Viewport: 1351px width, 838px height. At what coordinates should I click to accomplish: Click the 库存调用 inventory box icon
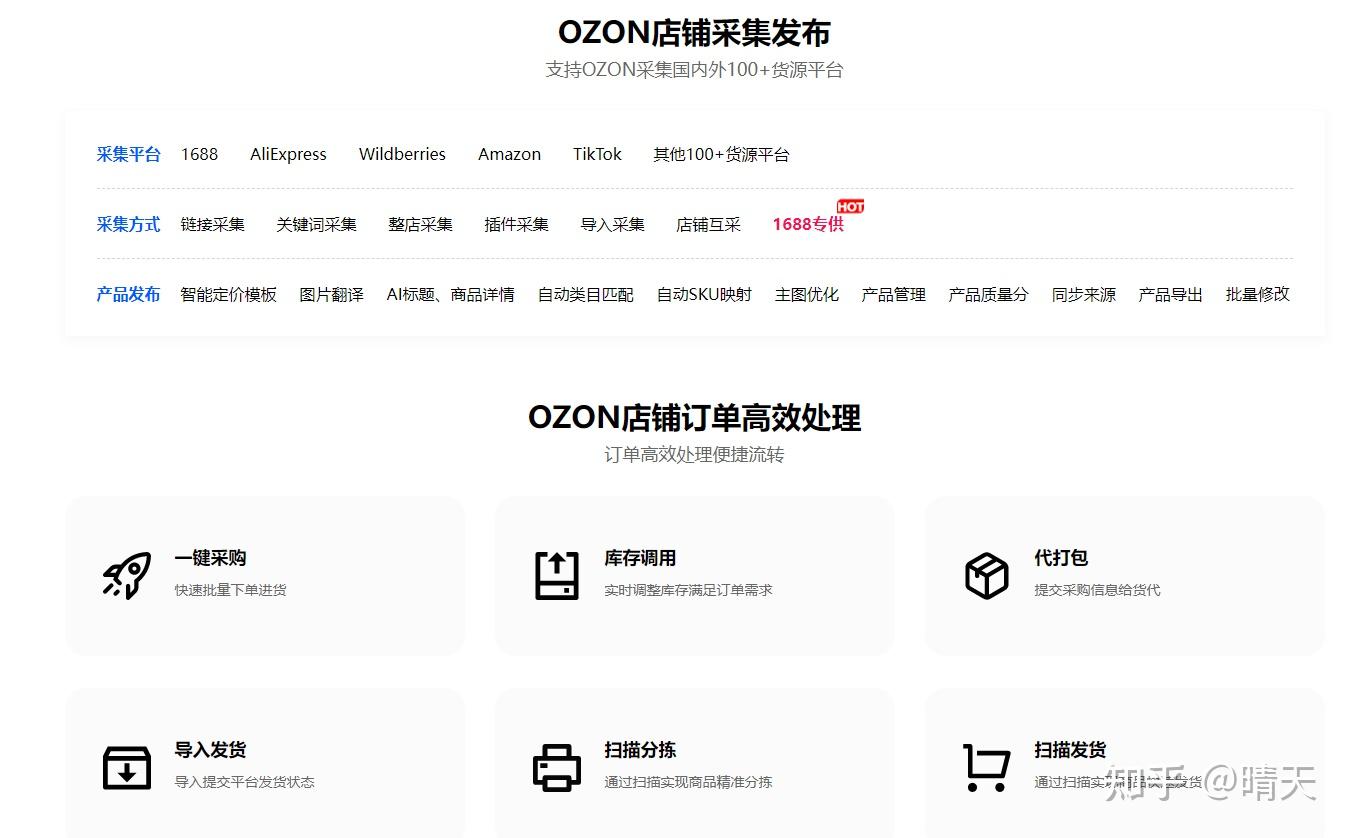pyautogui.click(x=556, y=574)
